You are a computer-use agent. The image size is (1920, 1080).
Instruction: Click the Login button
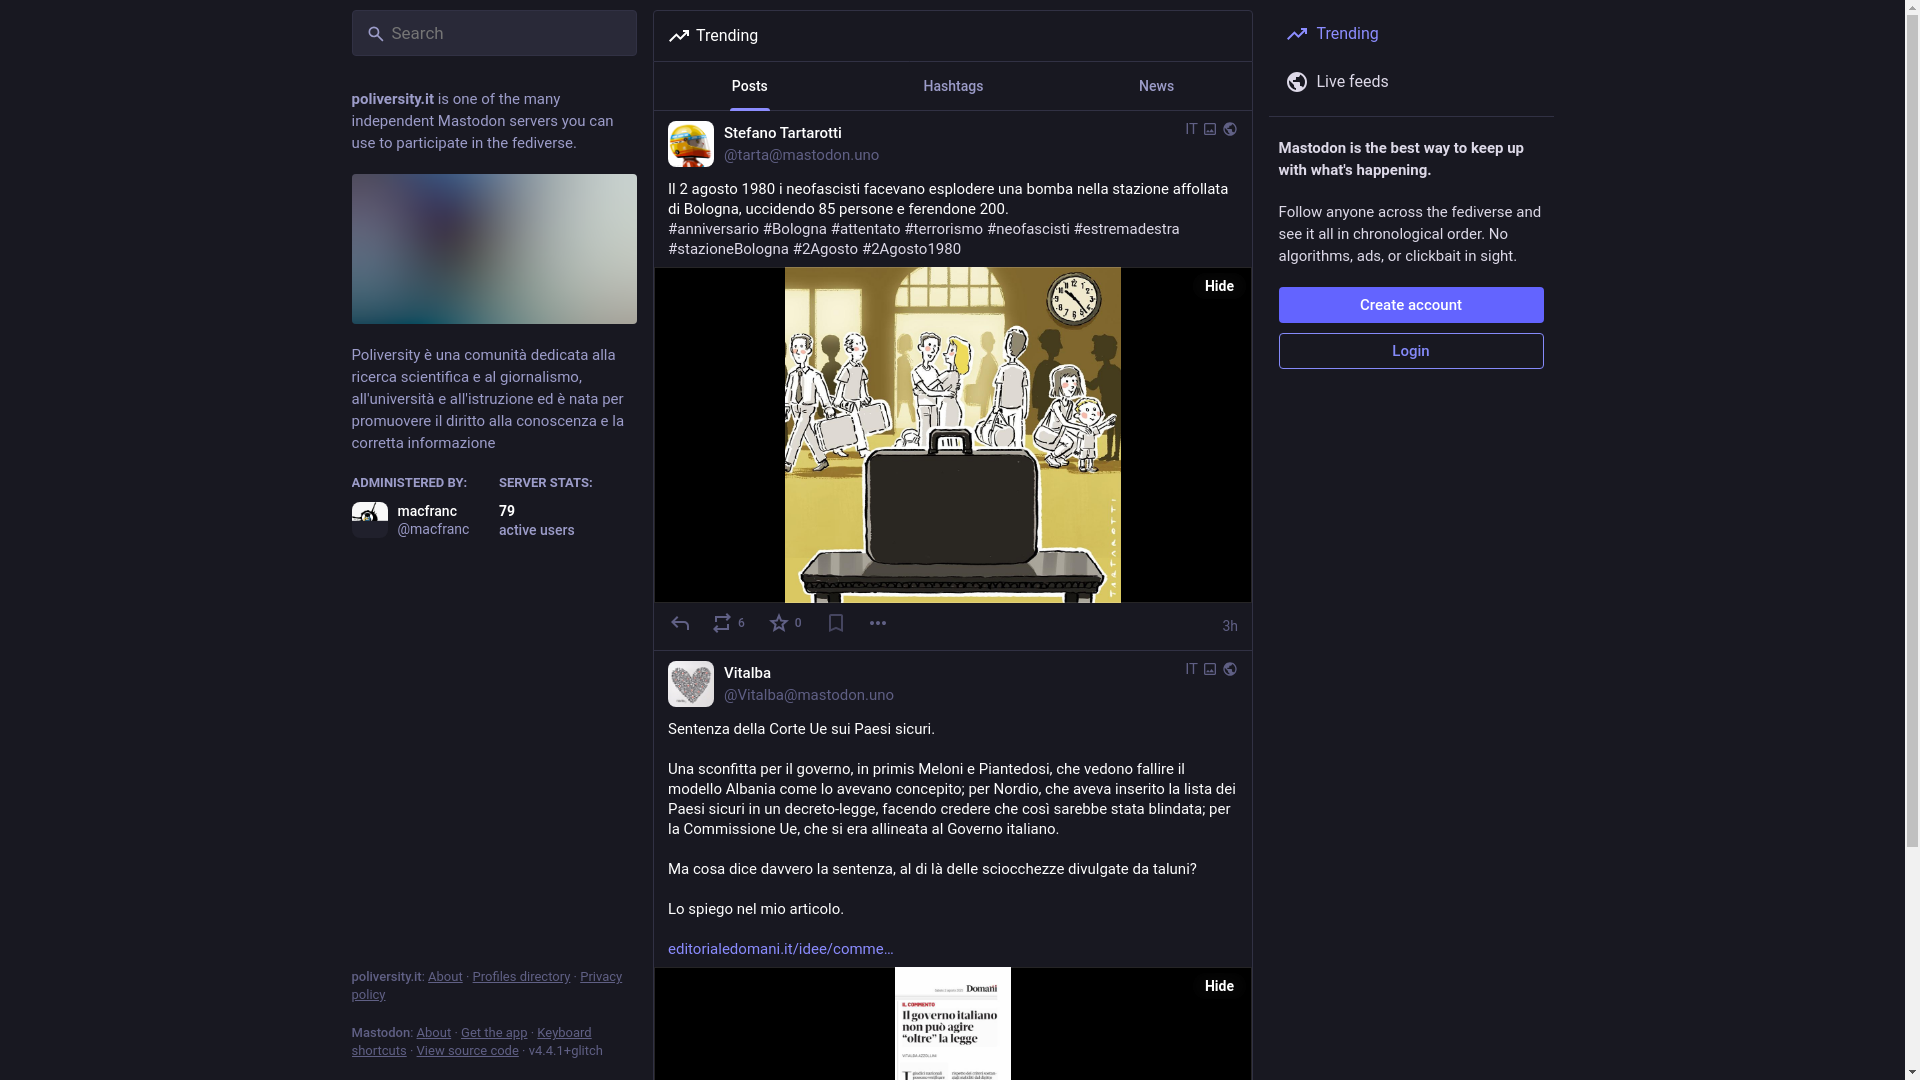[x=1411, y=351]
